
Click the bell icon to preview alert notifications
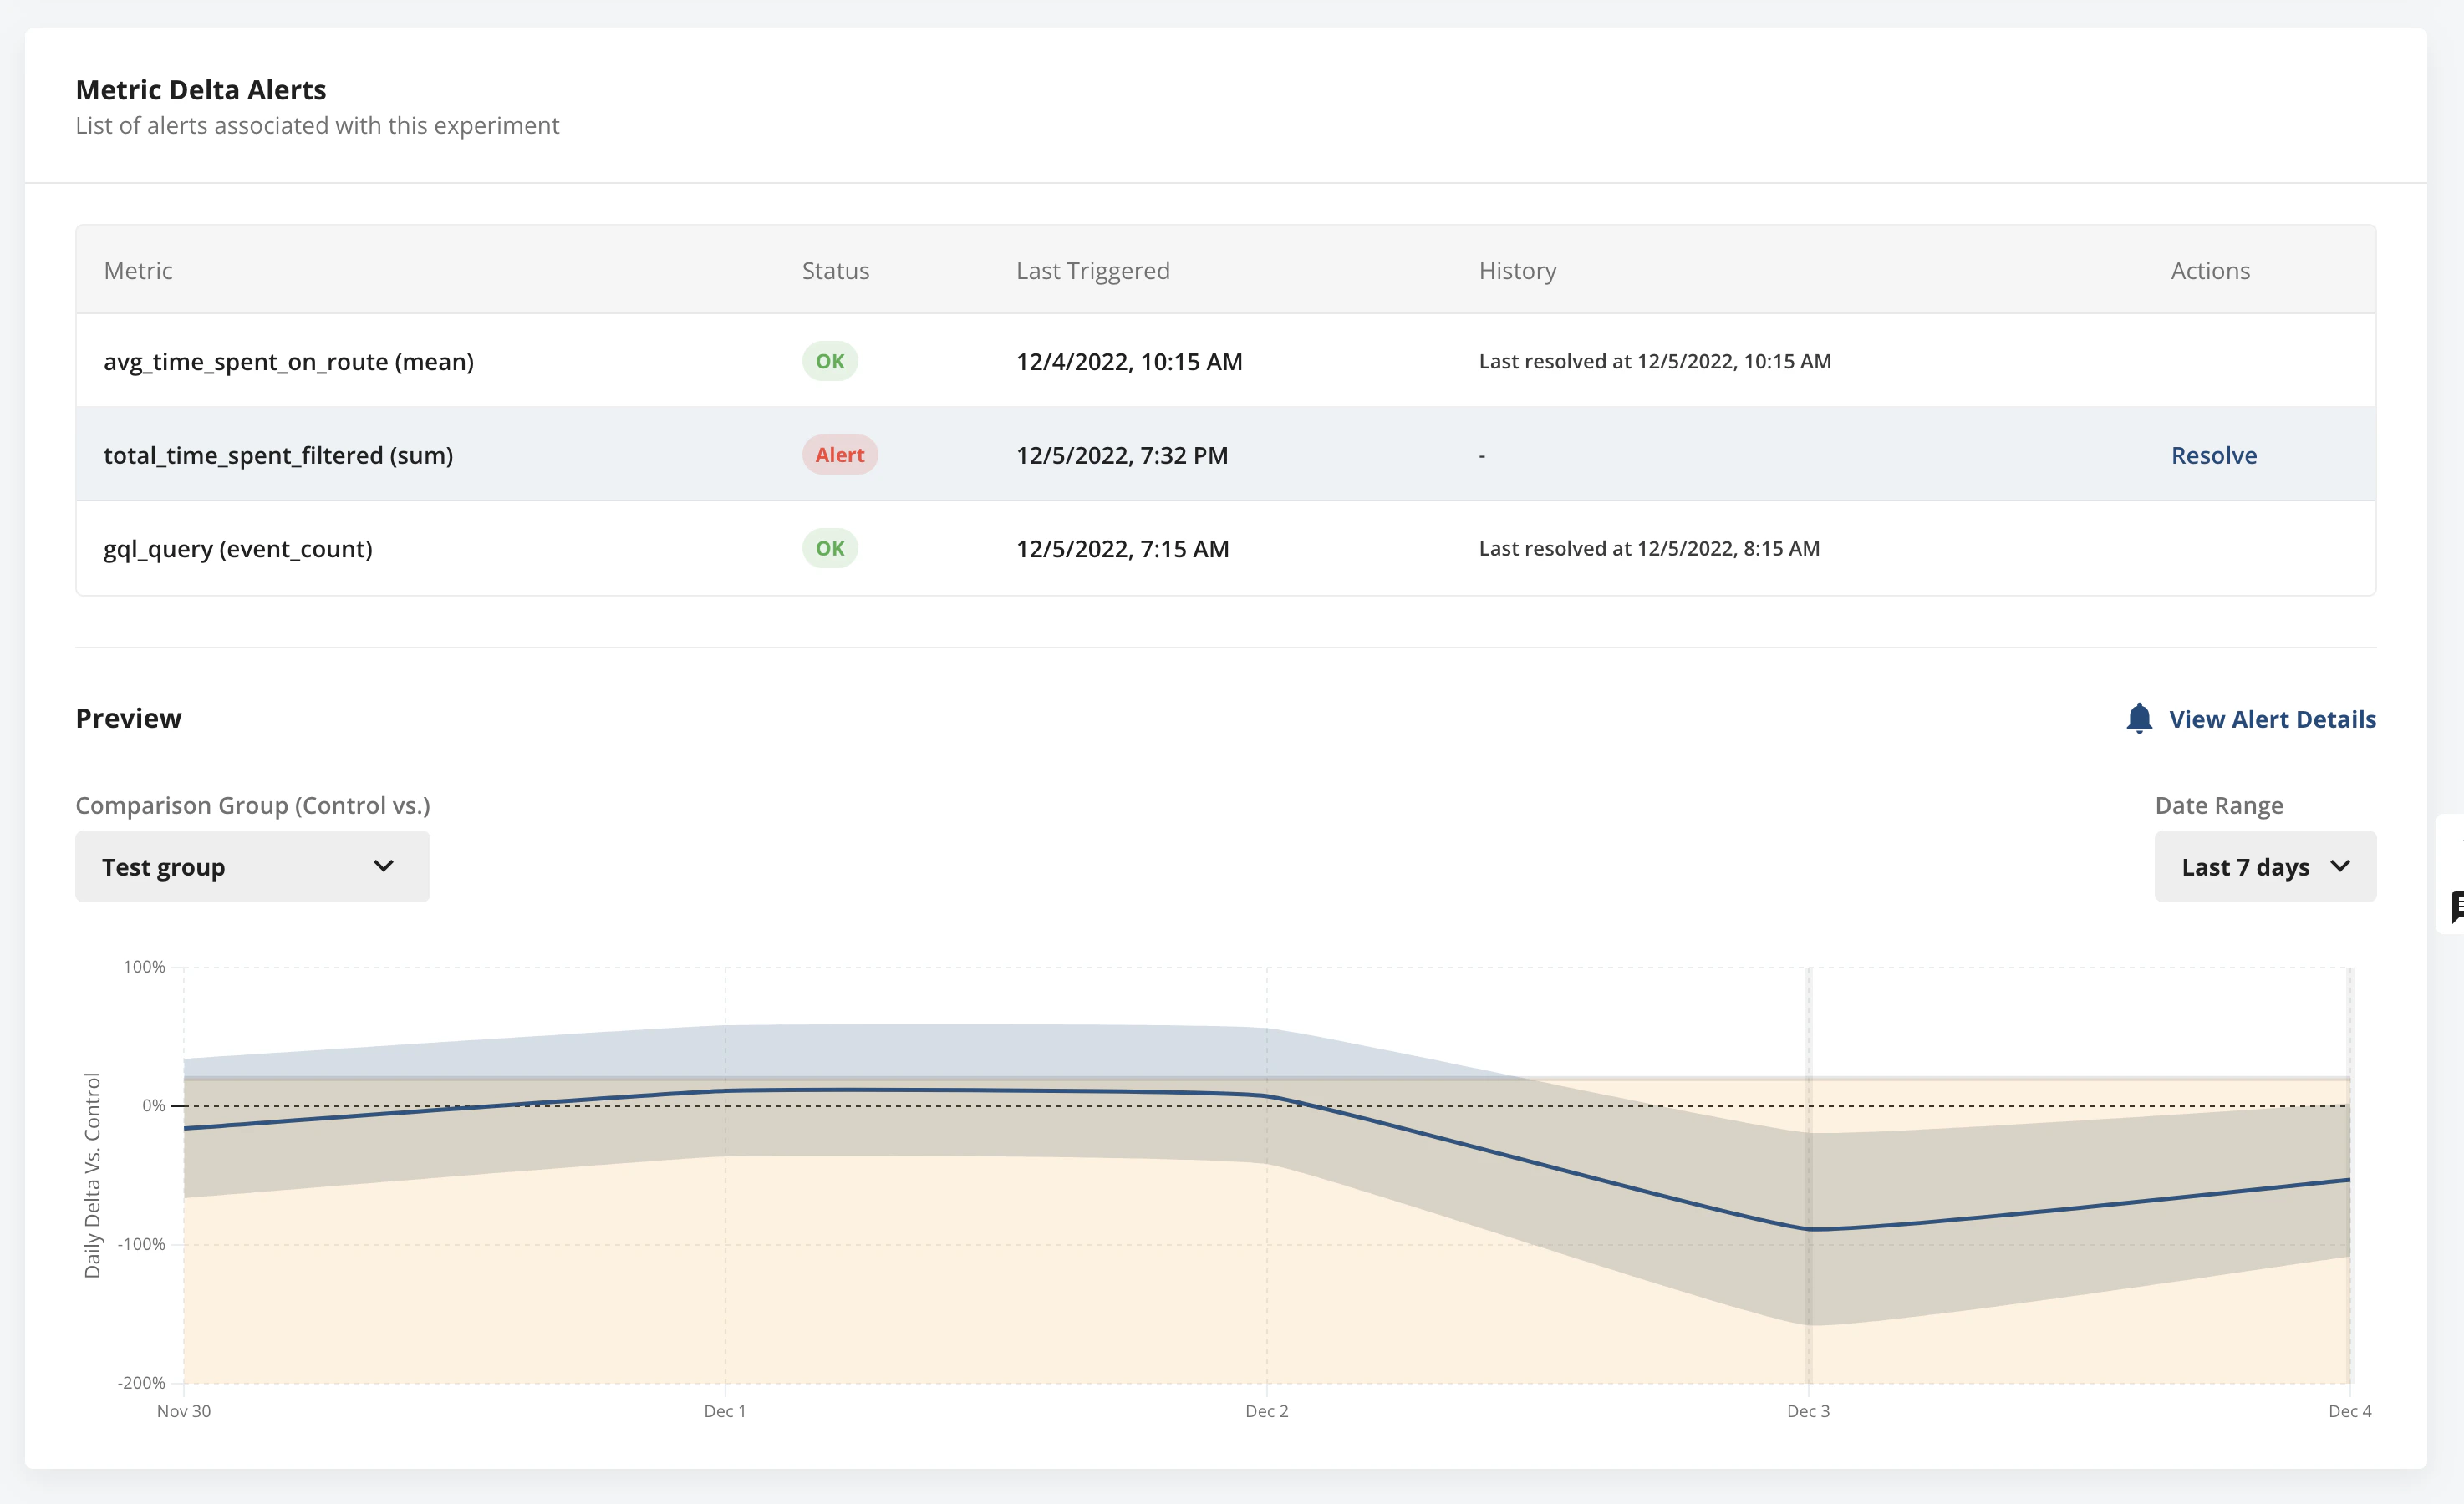pyautogui.click(x=2139, y=718)
